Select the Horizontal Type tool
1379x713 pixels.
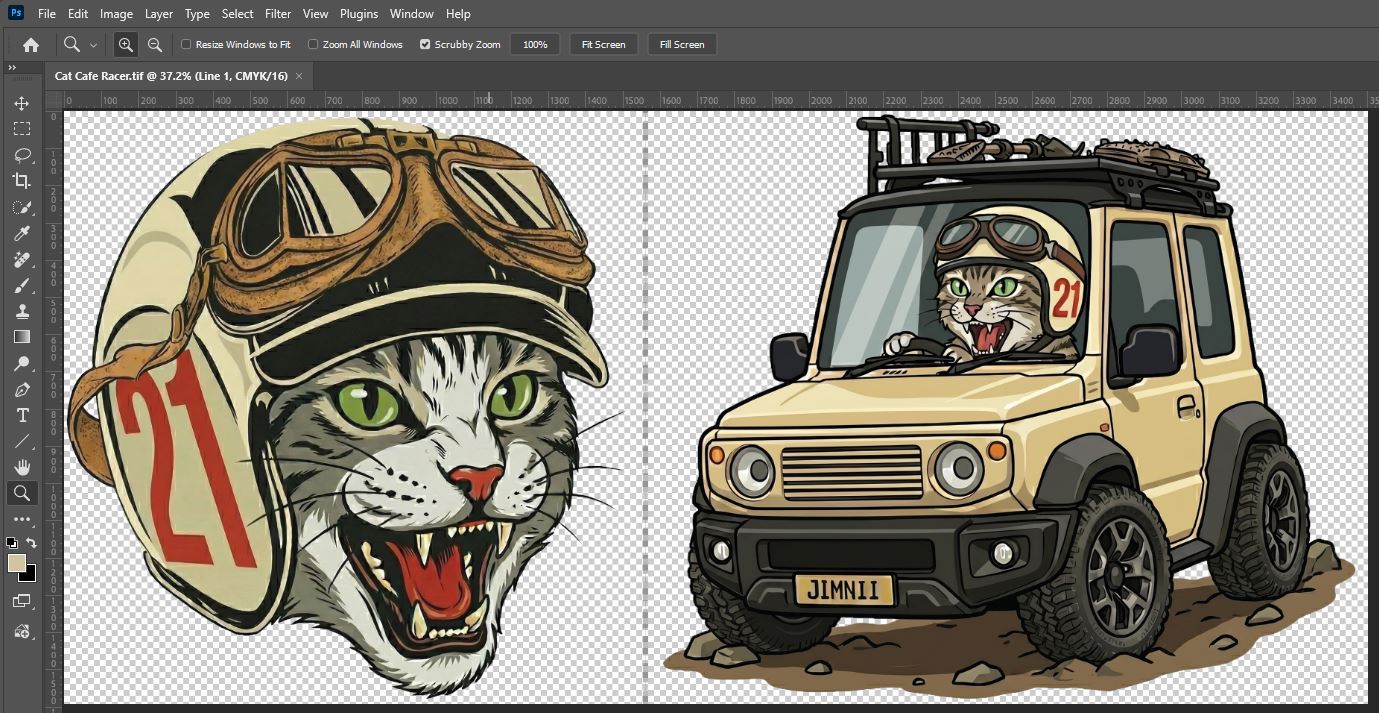22,415
